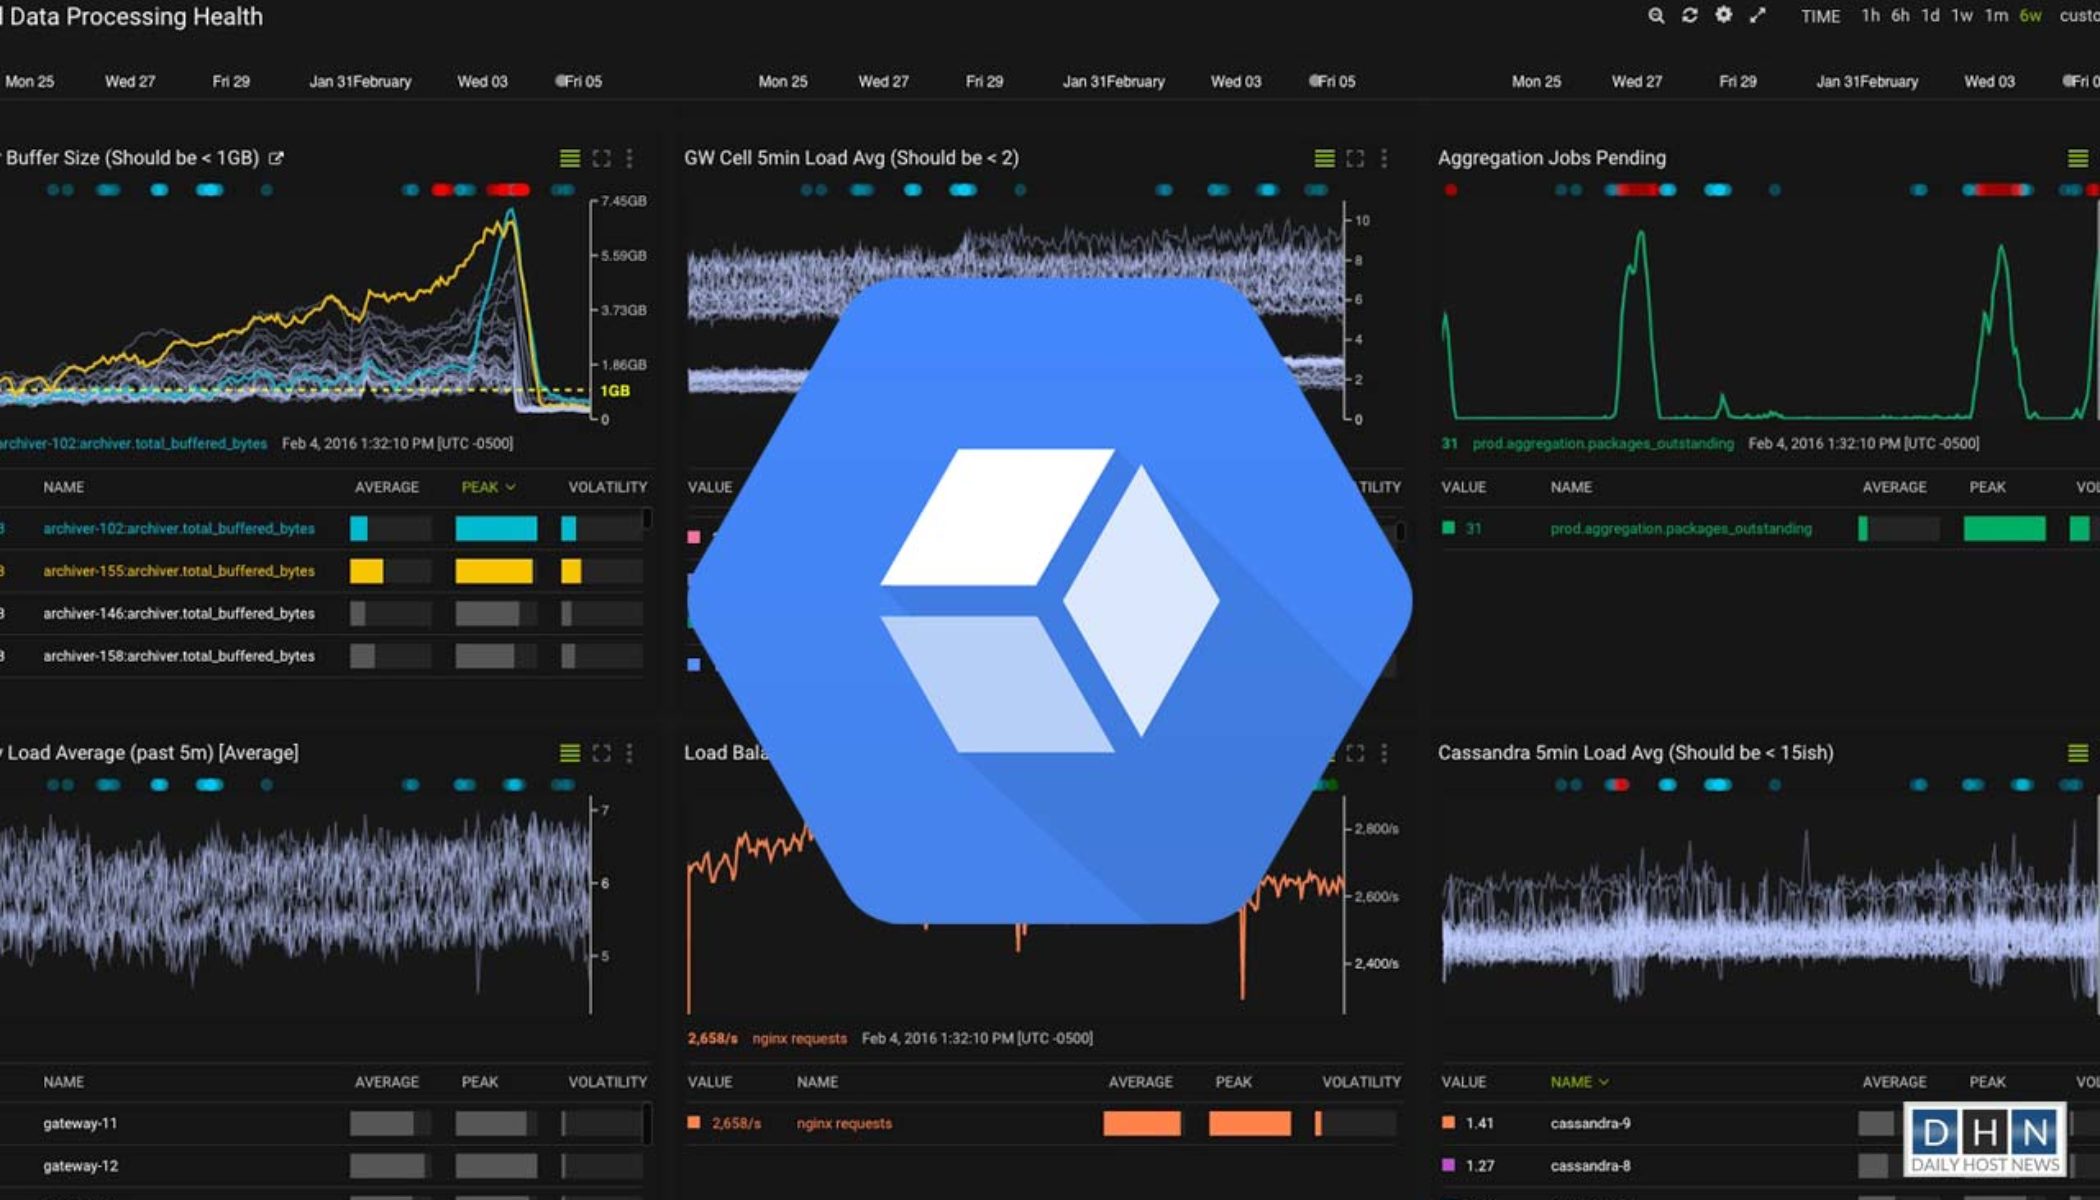This screenshot has height=1200, width=2100.
Task: Toggle prod.aggregation.packages_outstanding series dot
Action: click(x=1447, y=528)
